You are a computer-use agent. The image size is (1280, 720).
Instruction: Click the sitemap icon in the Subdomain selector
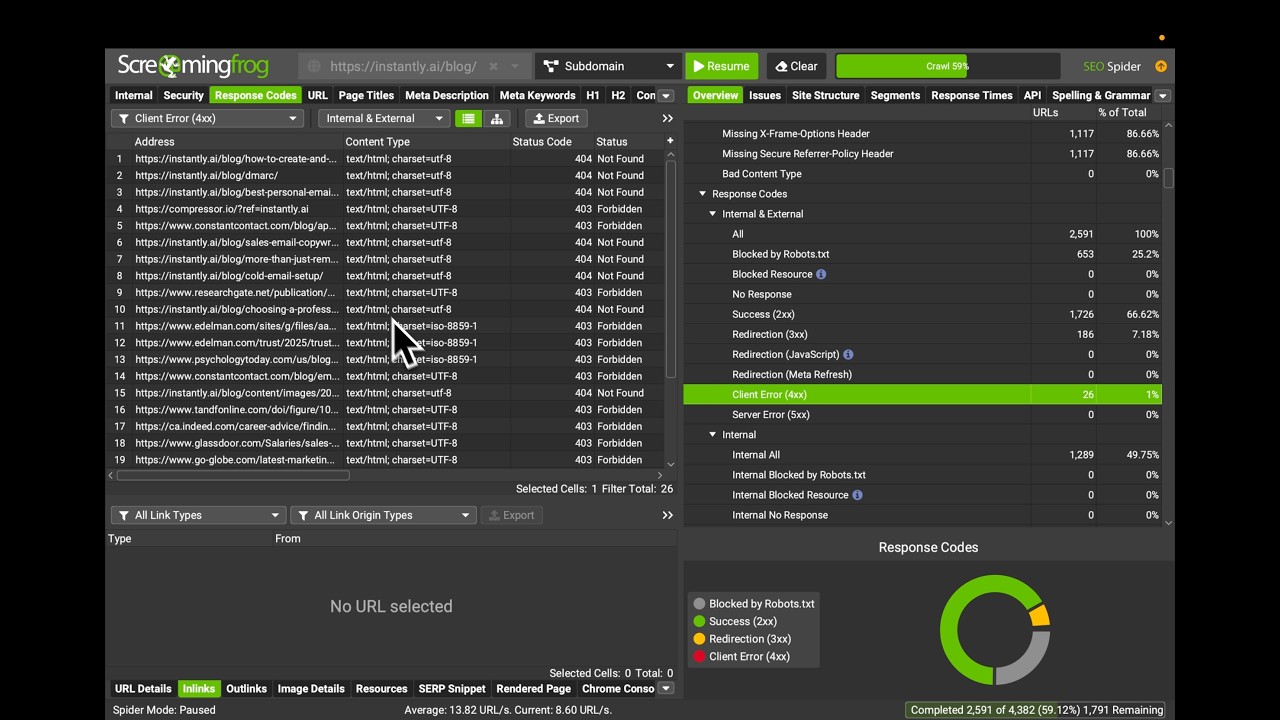click(551, 67)
